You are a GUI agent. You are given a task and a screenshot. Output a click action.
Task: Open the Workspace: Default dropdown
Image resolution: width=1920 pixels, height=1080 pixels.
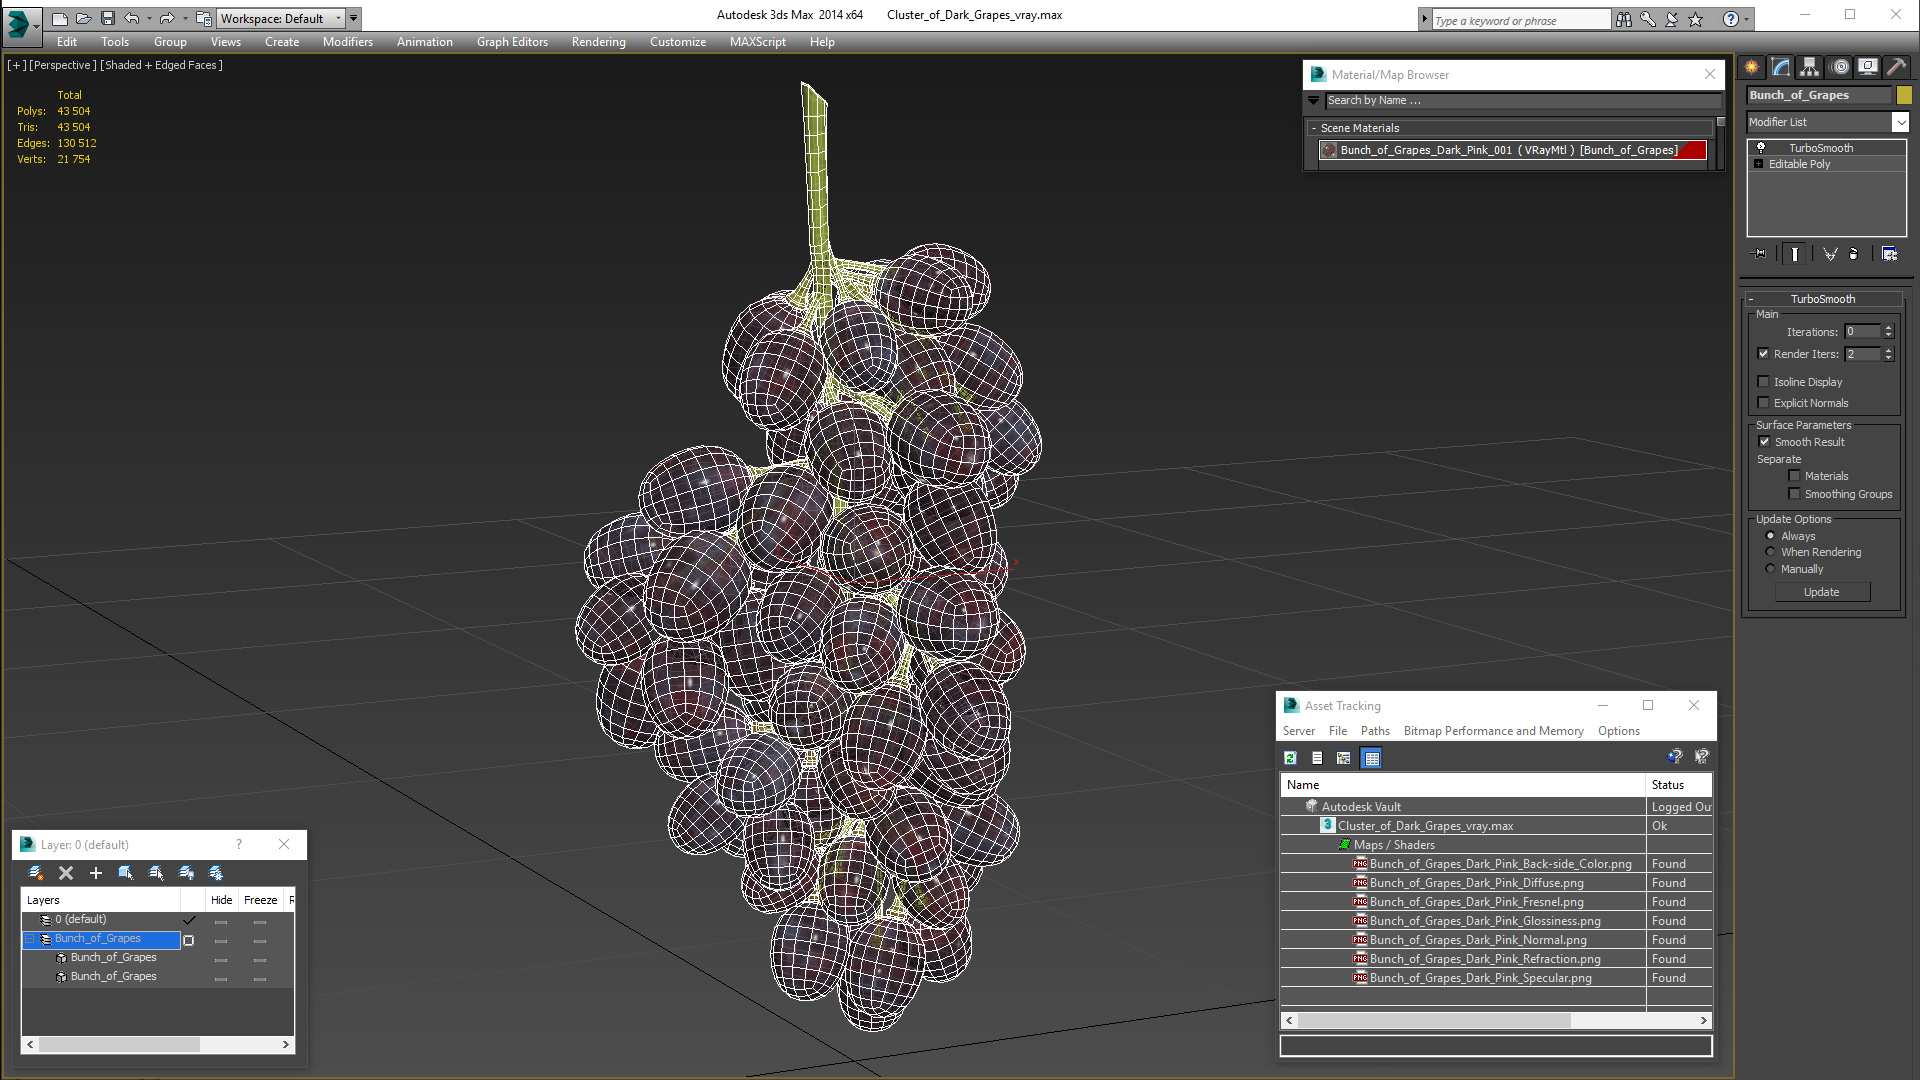click(279, 18)
